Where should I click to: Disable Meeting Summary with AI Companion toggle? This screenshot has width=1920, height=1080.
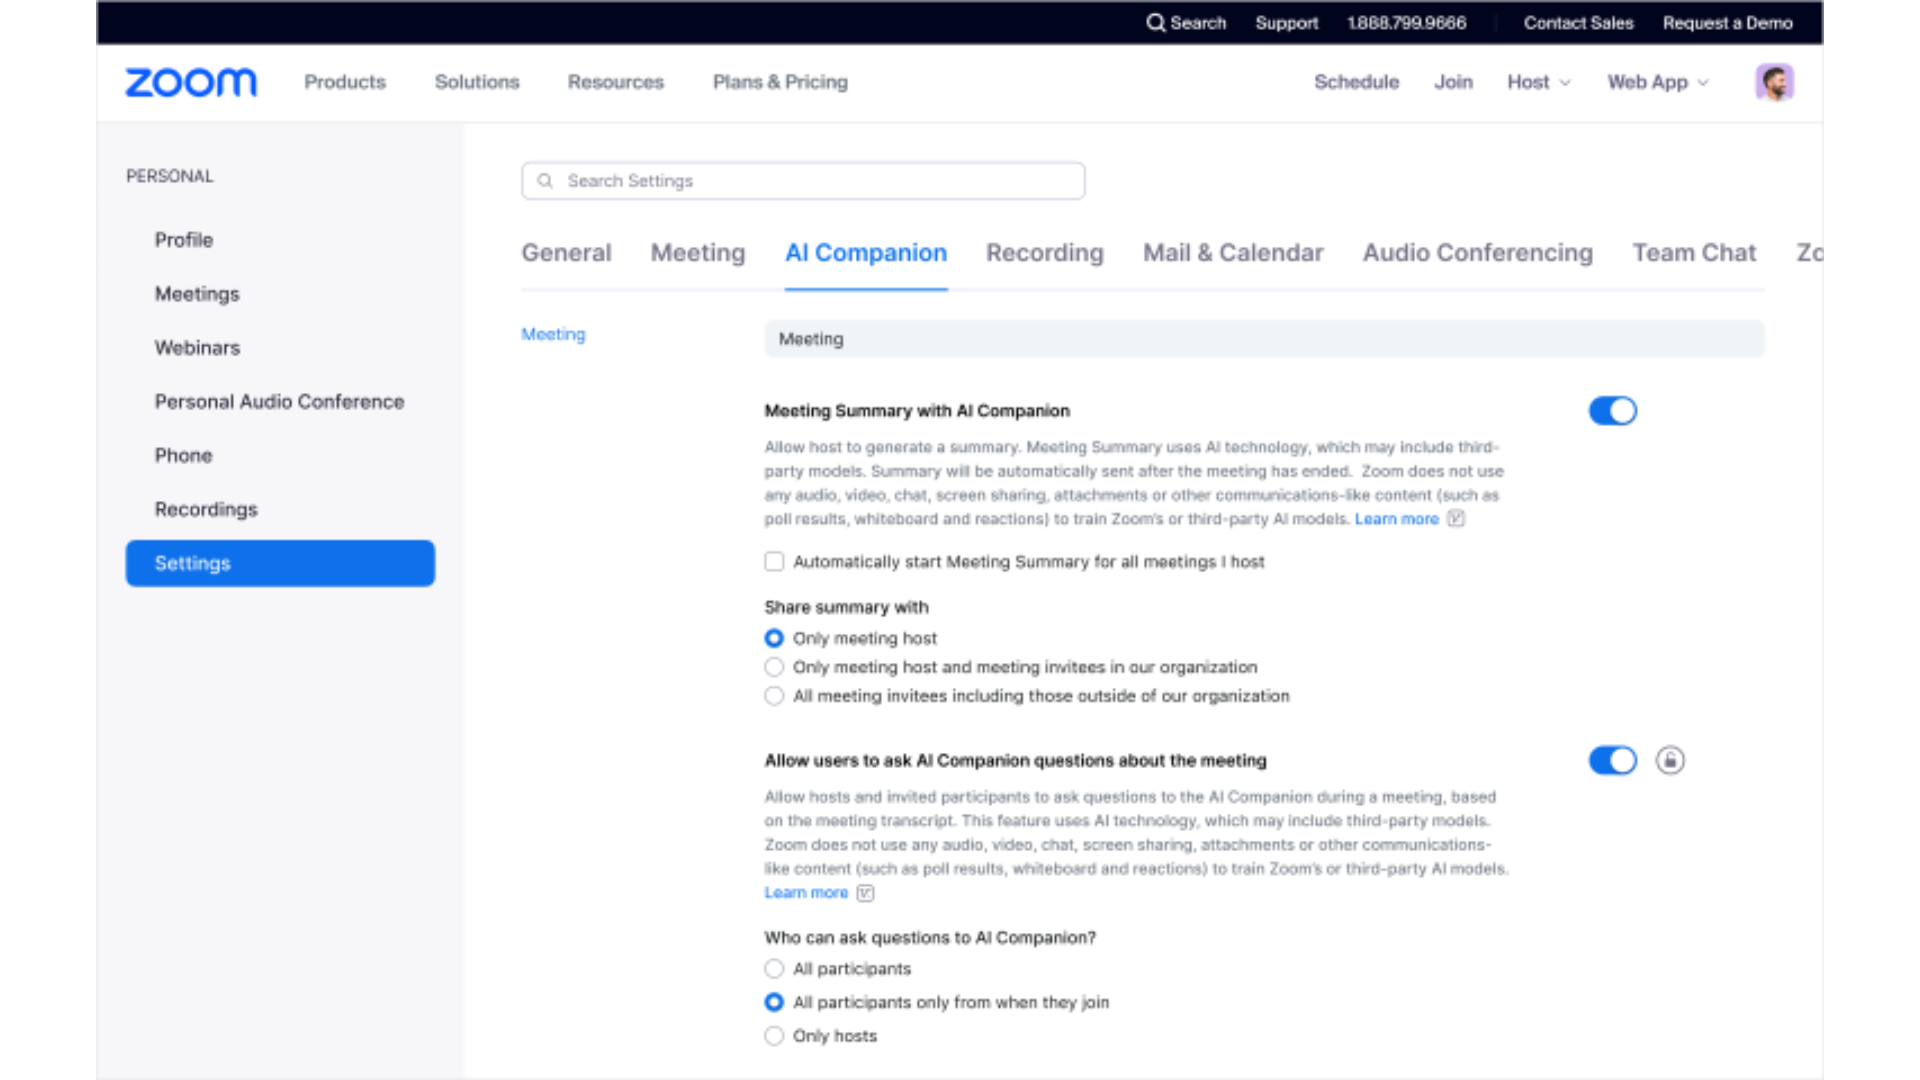tap(1612, 411)
